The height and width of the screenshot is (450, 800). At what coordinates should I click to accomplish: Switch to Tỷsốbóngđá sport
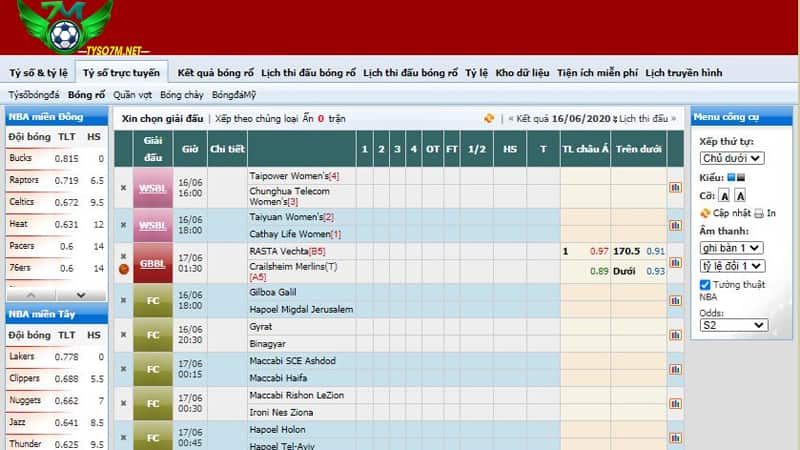point(34,95)
